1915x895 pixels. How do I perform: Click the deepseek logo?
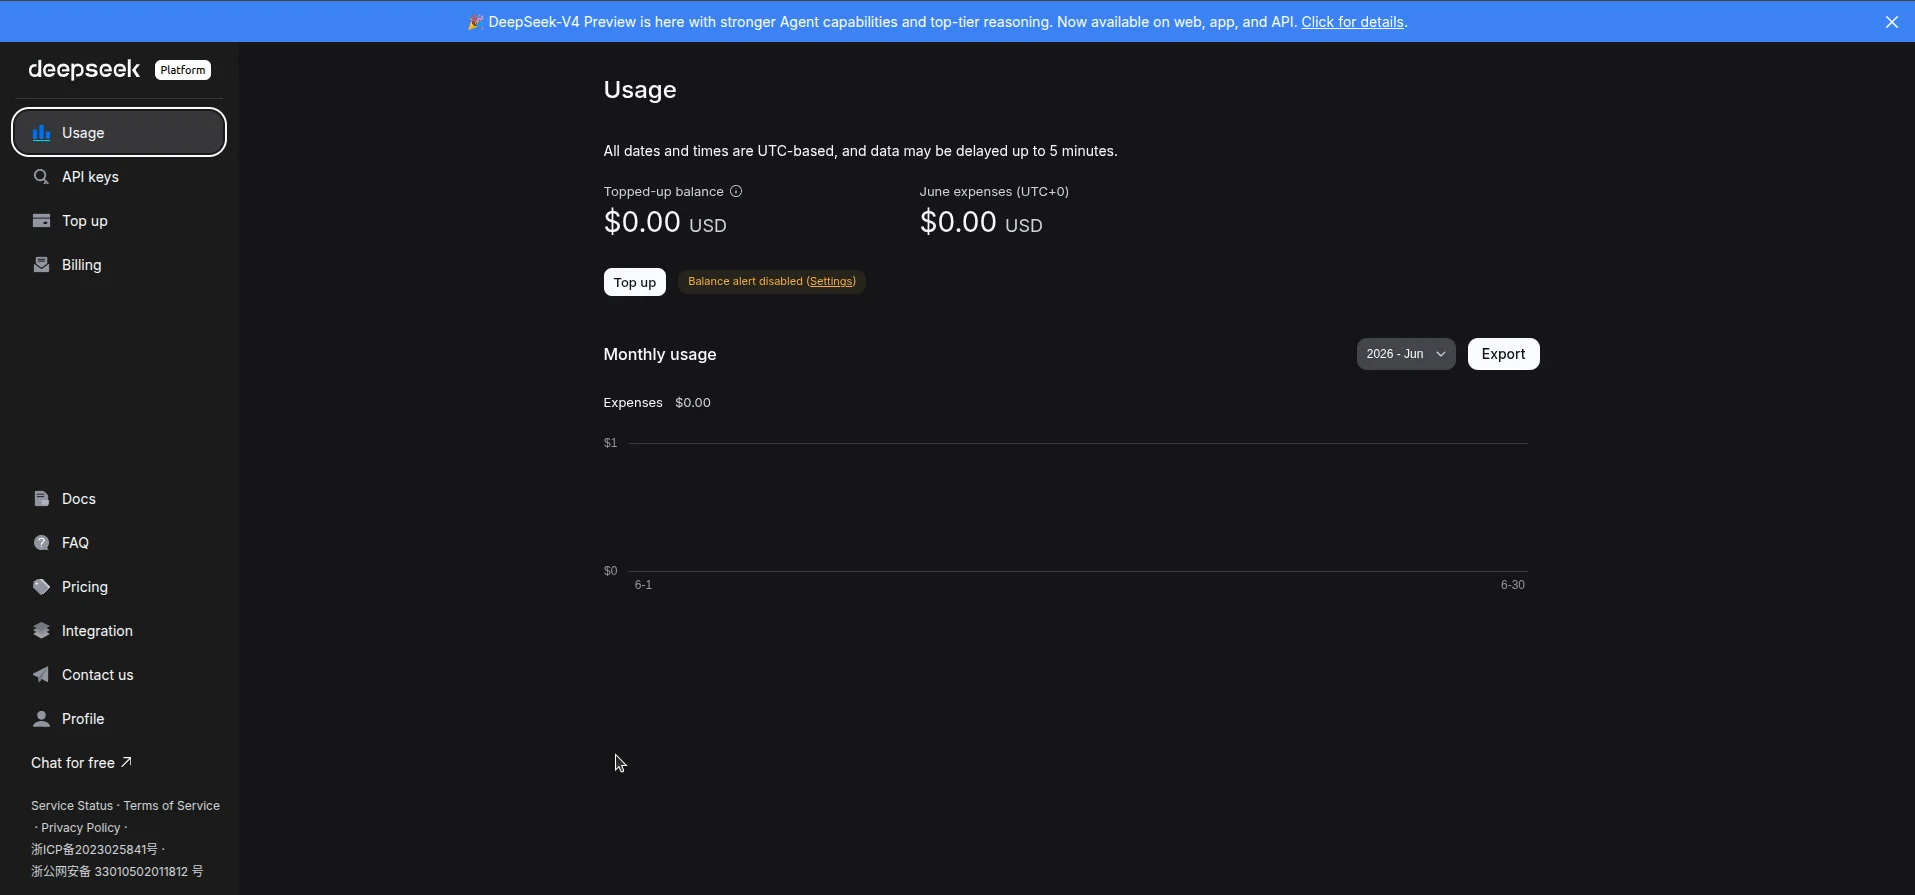[84, 69]
